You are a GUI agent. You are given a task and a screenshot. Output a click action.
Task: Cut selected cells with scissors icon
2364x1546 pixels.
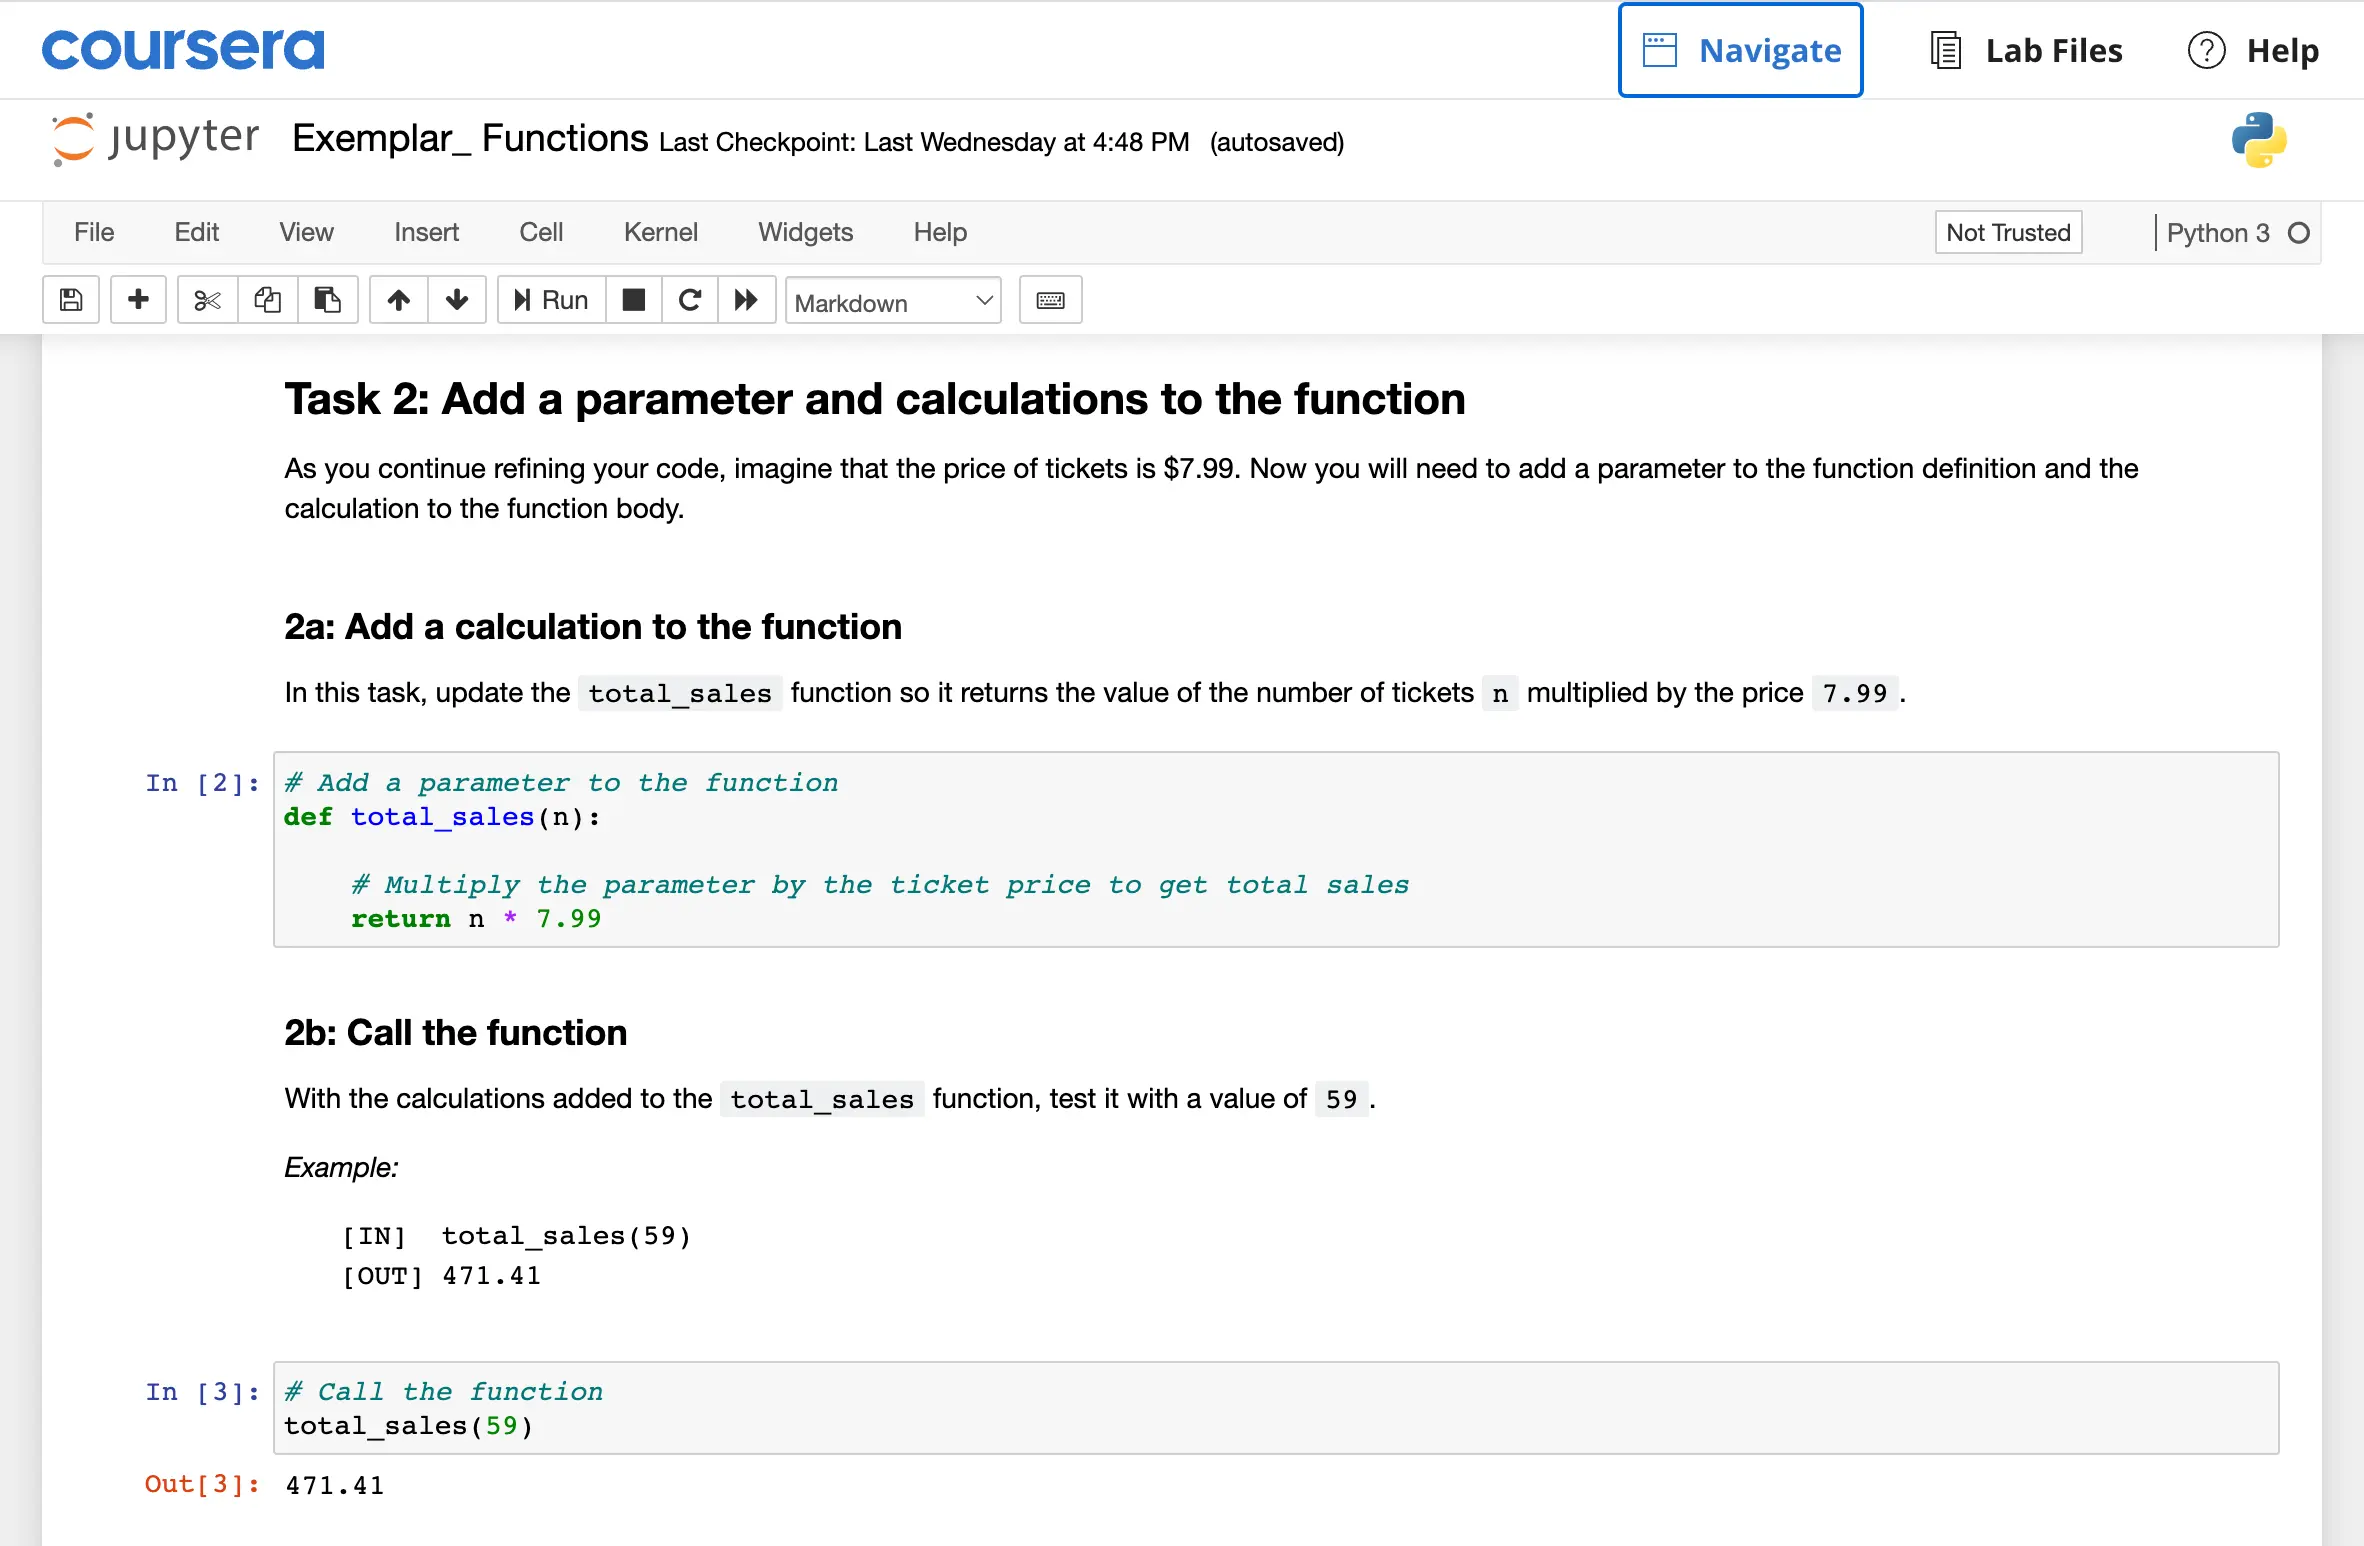(207, 300)
